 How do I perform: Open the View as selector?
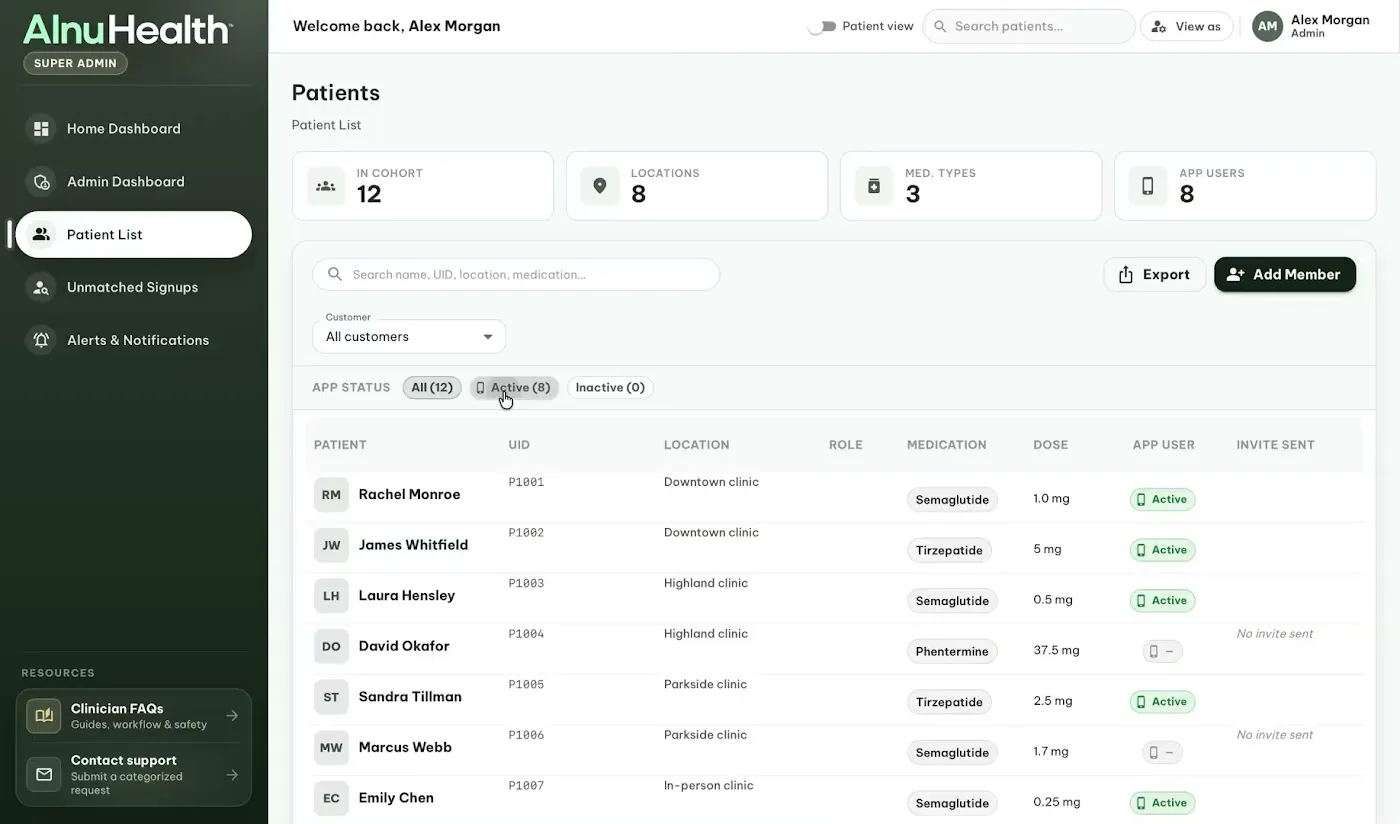tap(1186, 26)
